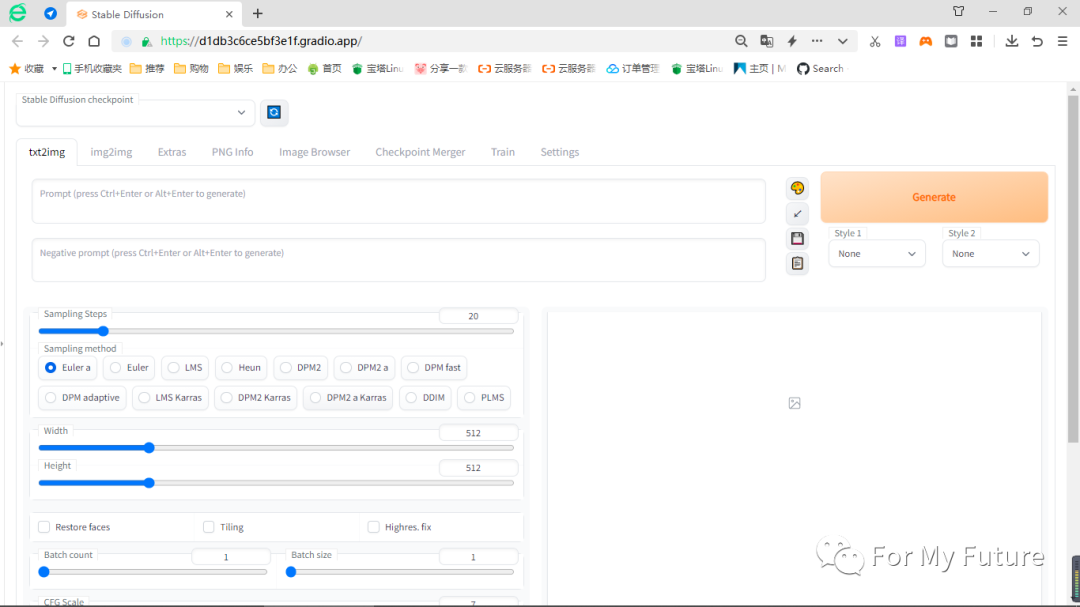This screenshot has width=1080, height=607.
Task: Open the 娱乐 bookmark folder
Action: click(236, 68)
